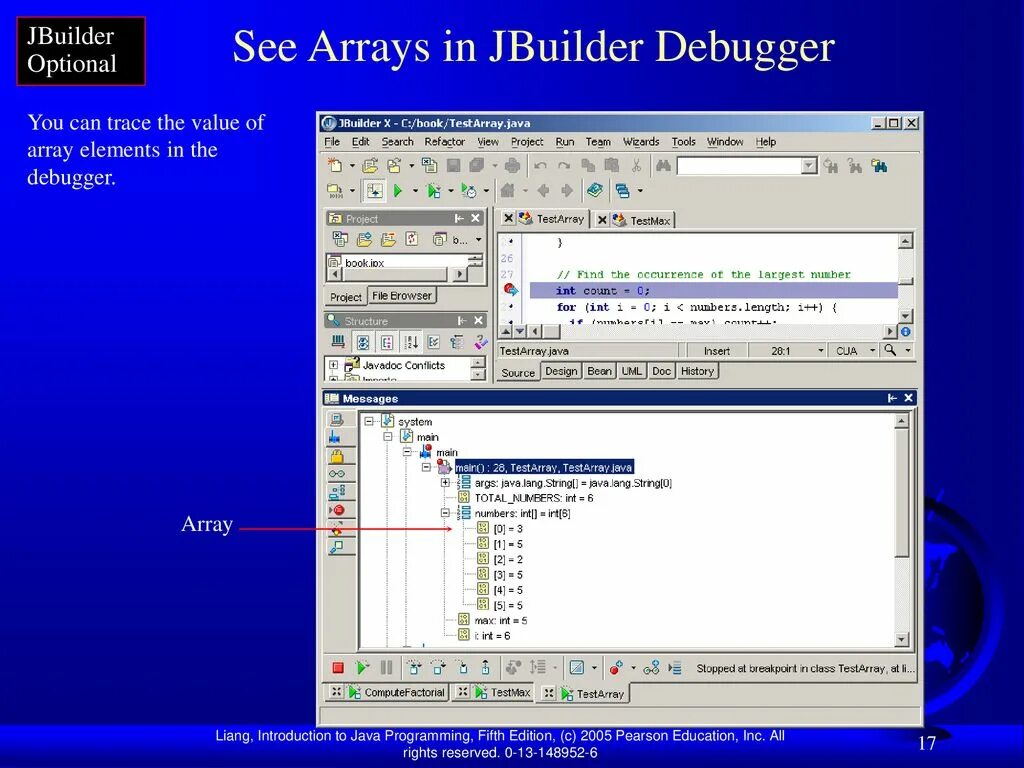Click into the search text input field
The height and width of the screenshot is (768, 1024).
[x=739, y=166]
